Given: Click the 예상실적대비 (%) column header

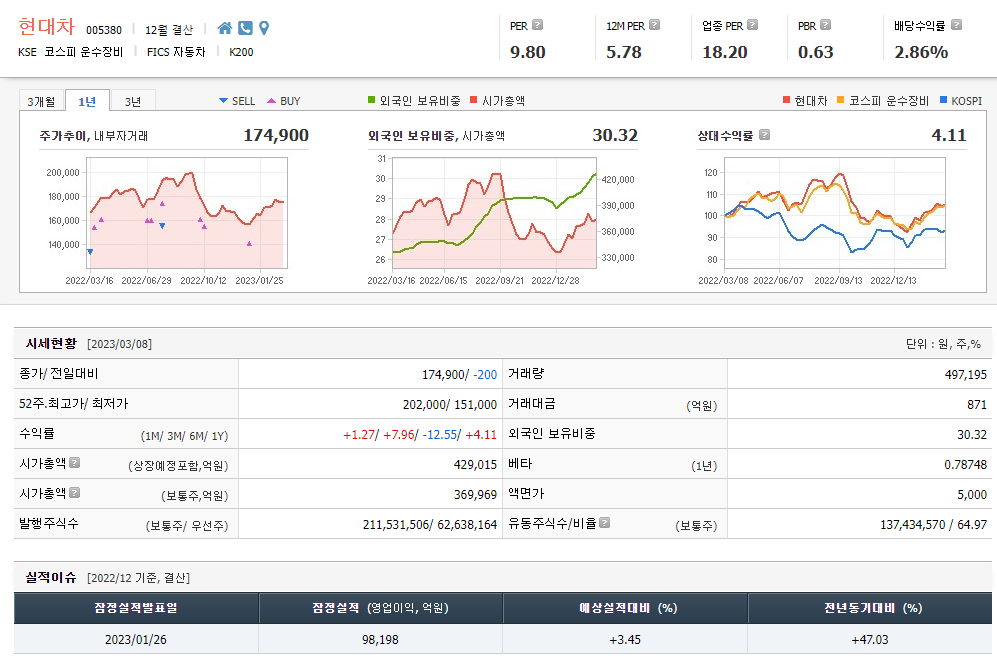Looking at the screenshot, I should [626, 608].
